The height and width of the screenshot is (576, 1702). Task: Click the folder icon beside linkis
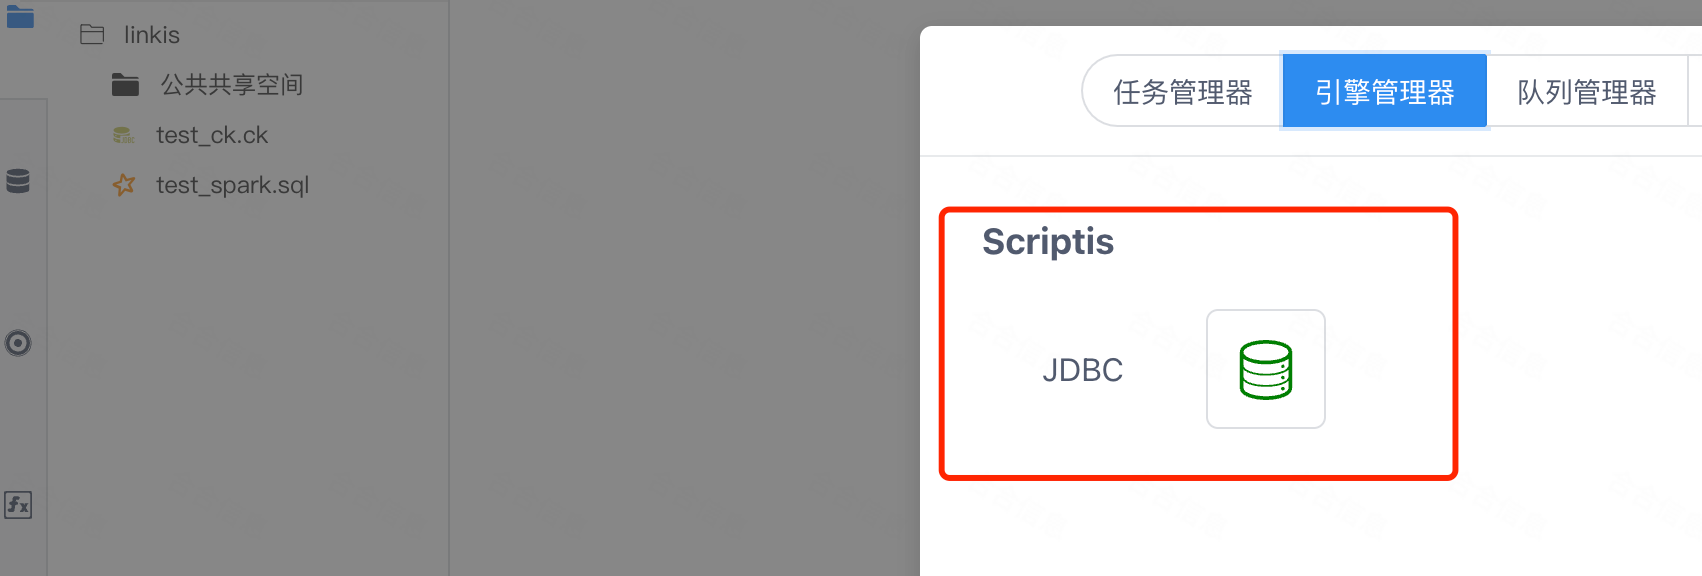tap(92, 33)
